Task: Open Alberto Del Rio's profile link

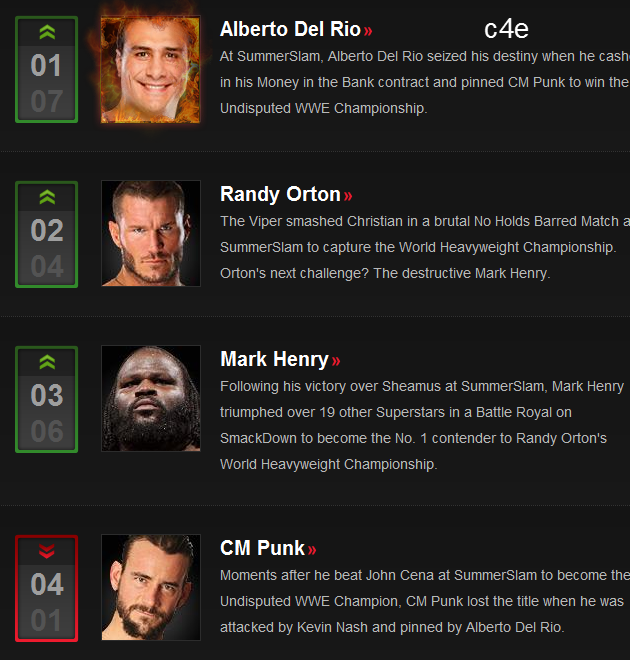Action: [x=290, y=29]
